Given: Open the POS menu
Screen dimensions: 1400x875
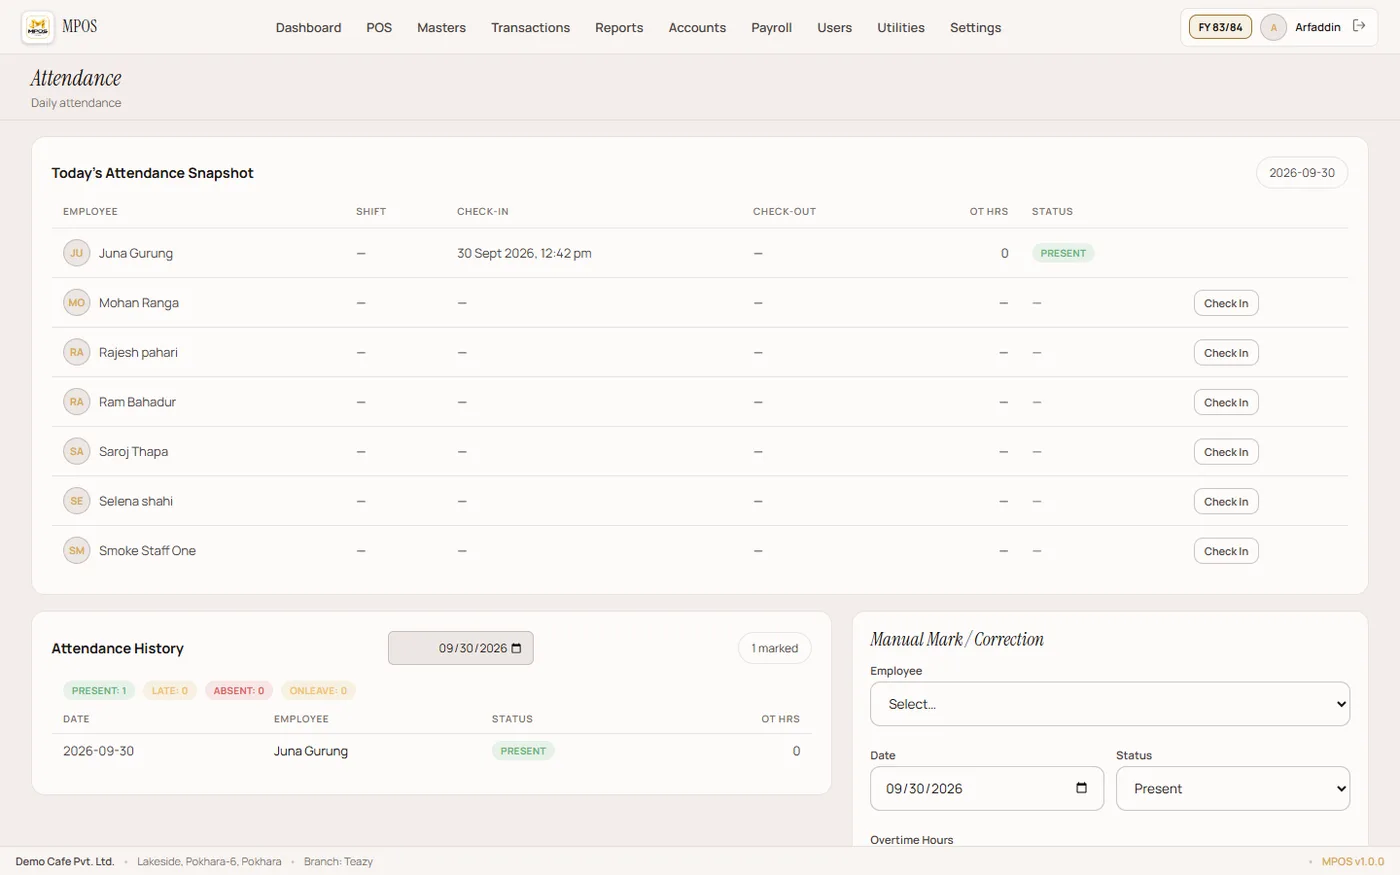Looking at the screenshot, I should click(x=379, y=27).
